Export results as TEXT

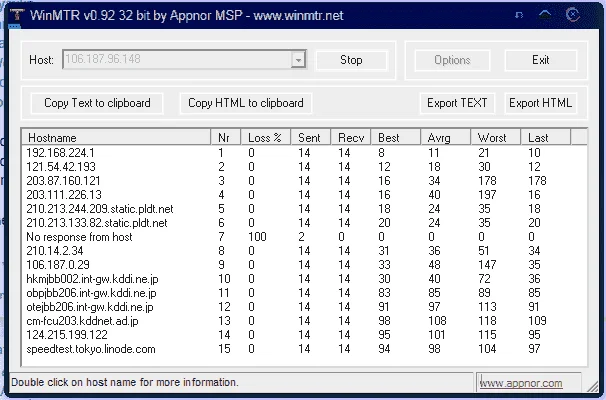coord(457,103)
